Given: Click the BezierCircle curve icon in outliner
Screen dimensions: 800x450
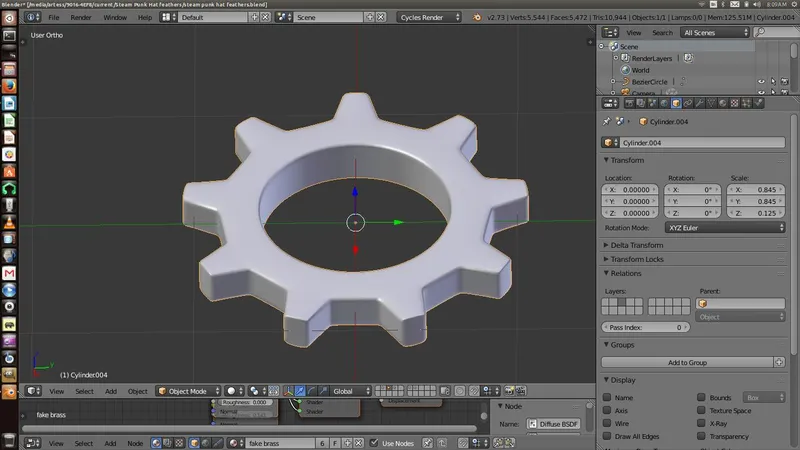Looking at the screenshot, I should 625,82.
